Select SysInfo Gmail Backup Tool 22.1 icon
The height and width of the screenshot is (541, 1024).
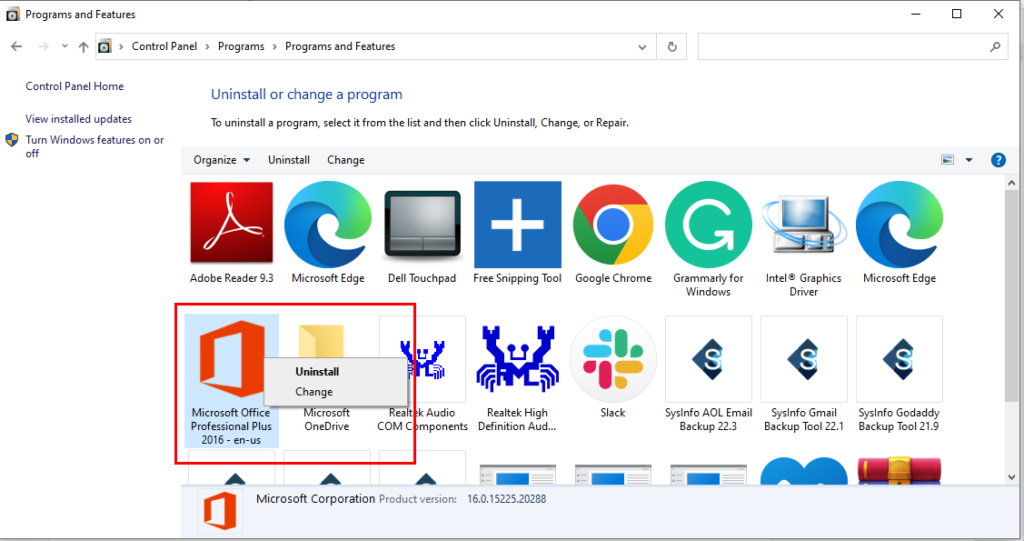[x=804, y=359]
